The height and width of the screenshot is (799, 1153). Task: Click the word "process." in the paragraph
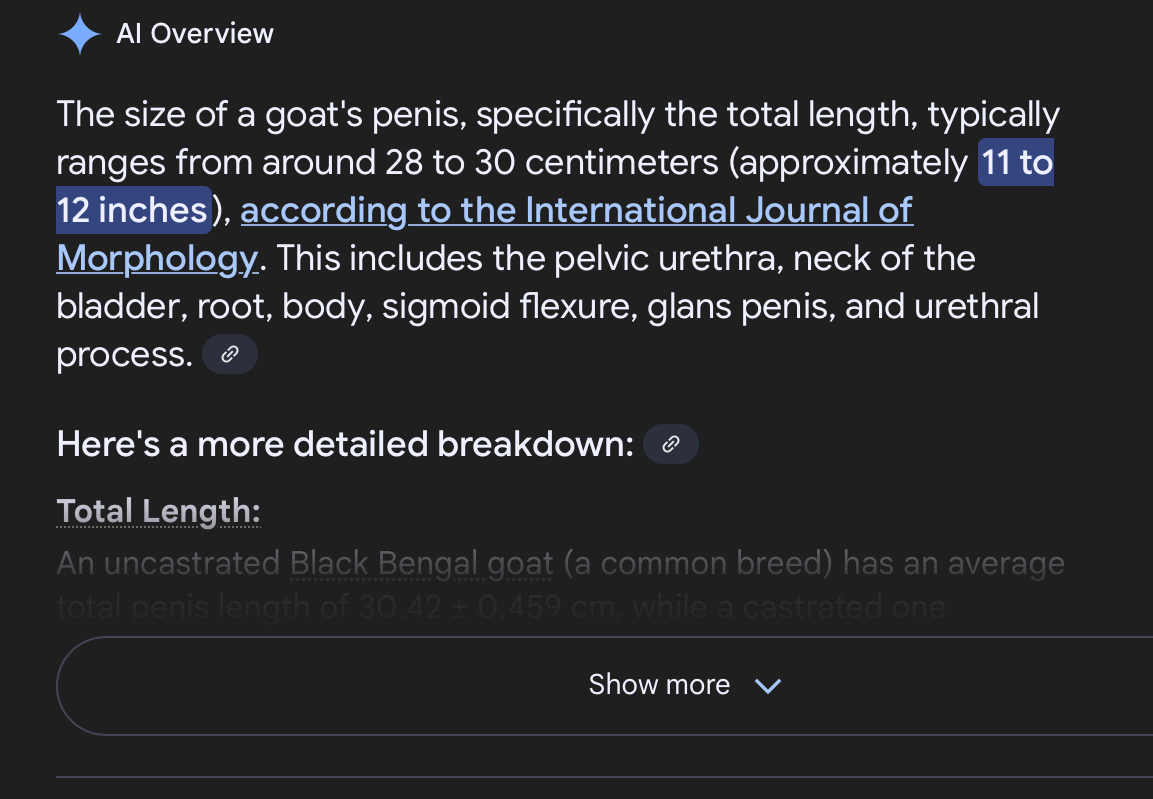coord(124,355)
